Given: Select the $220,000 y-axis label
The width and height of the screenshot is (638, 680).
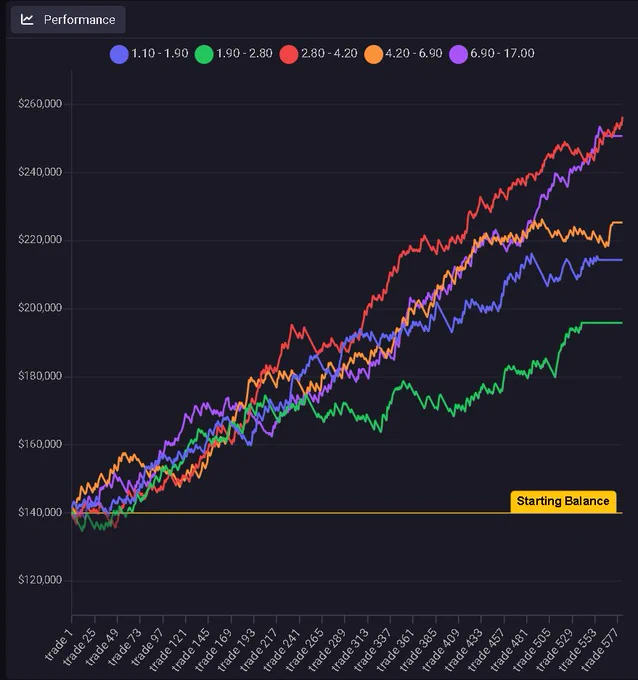Looking at the screenshot, I should click(40, 239).
